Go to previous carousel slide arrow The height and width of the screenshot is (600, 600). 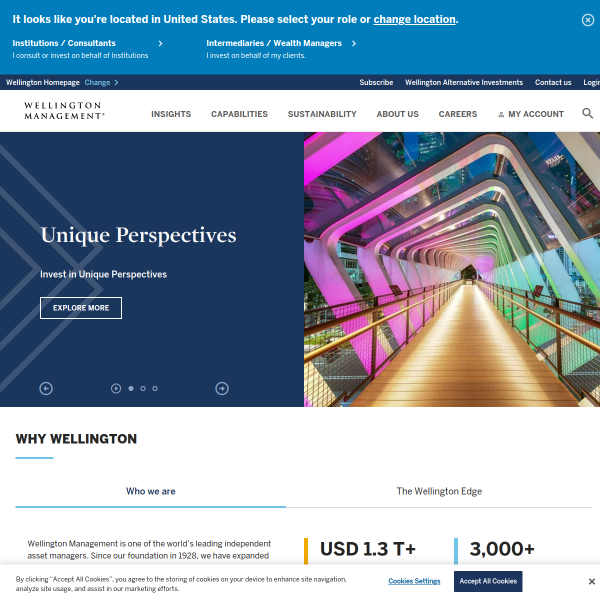[x=46, y=388]
